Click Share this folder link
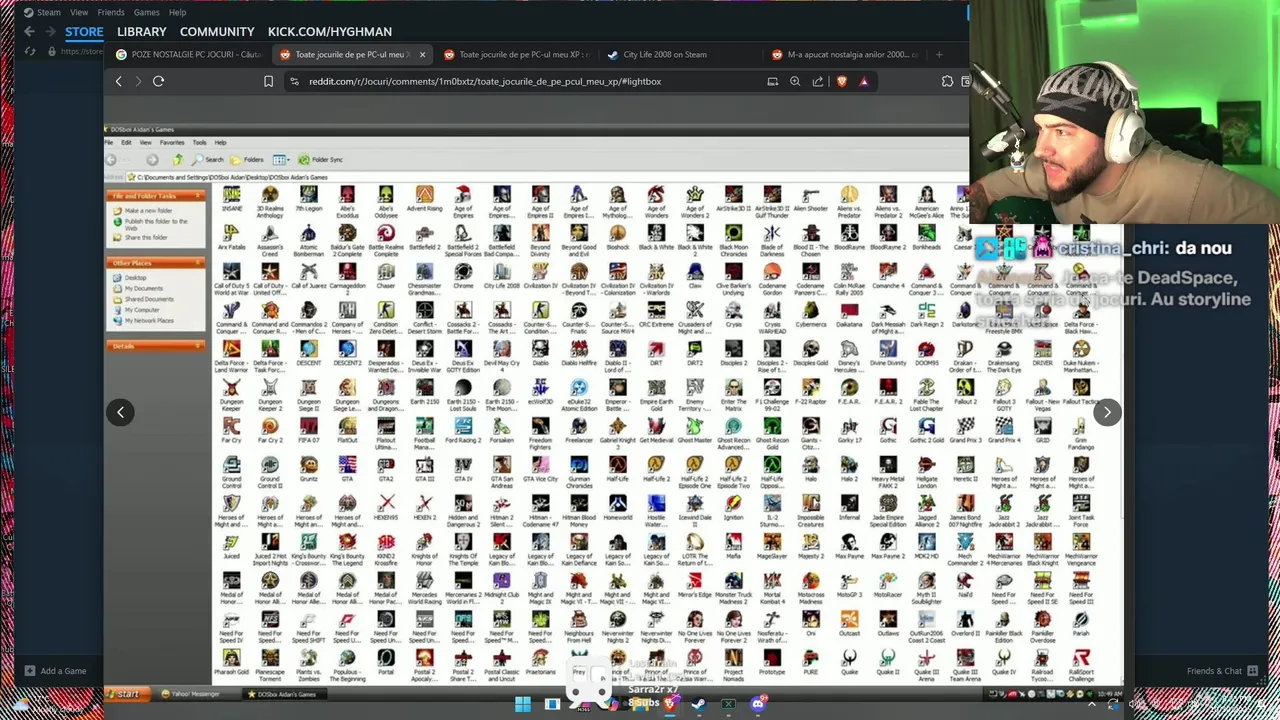Image resolution: width=1280 pixels, height=720 pixels. pyautogui.click(x=145, y=237)
